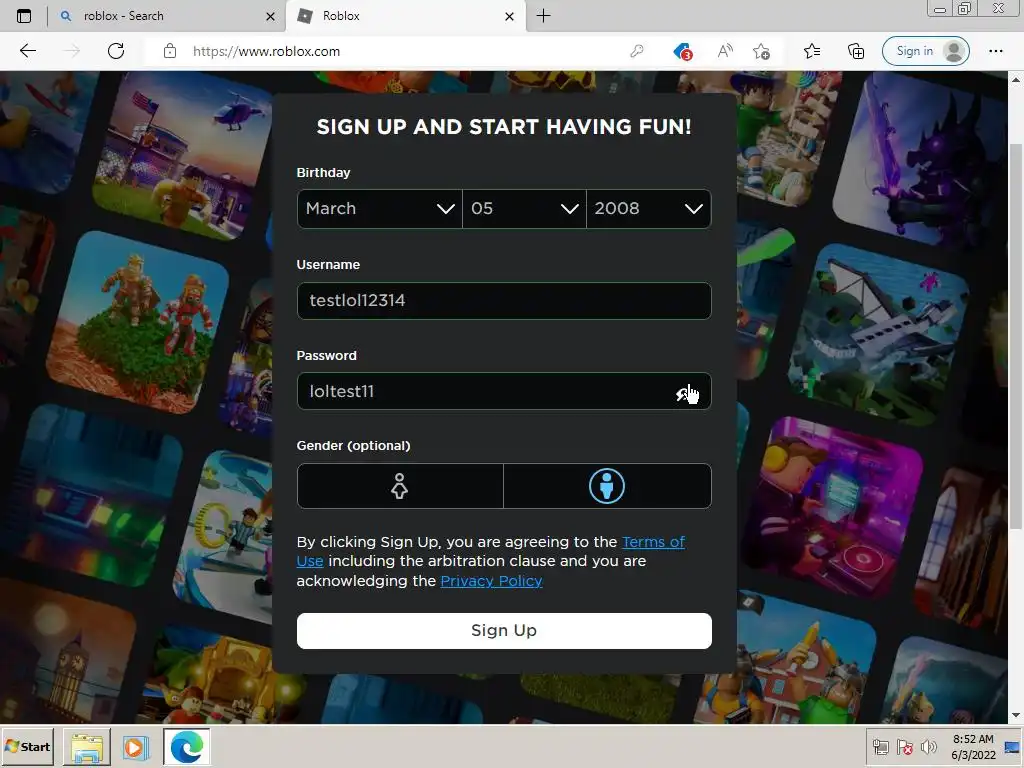The width and height of the screenshot is (1024, 768).
Task: Click the site lock icon in address bar
Action: [x=170, y=51]
